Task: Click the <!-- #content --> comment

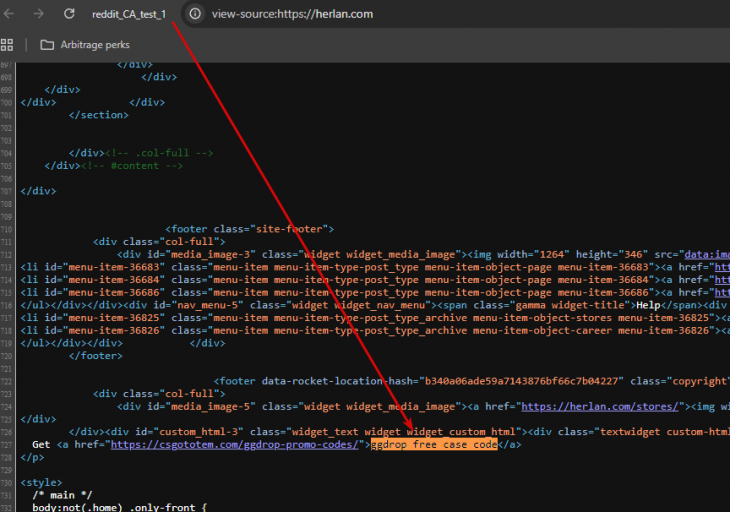Action: 132,166
